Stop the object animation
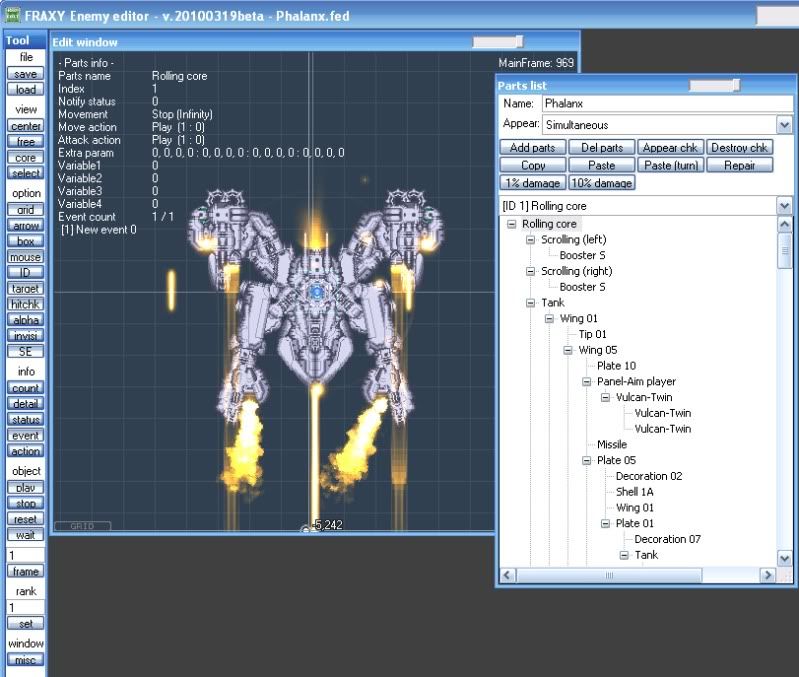 point(26,503)
